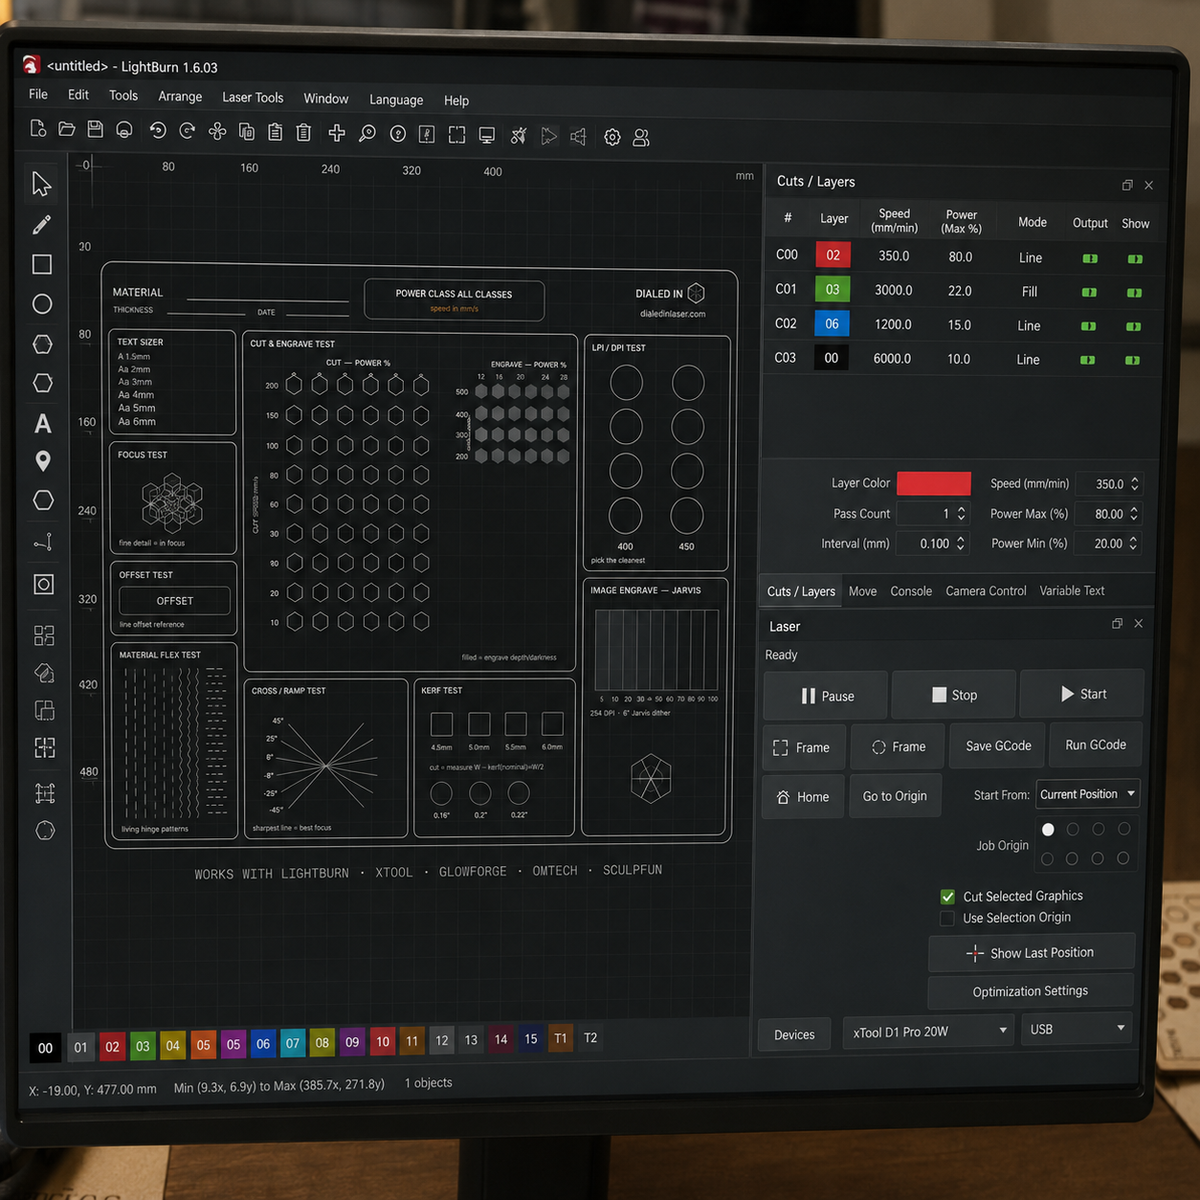Switch to the Move tab
The height and width of the screenshot is (1200, 1200).
tap(863, 591)
